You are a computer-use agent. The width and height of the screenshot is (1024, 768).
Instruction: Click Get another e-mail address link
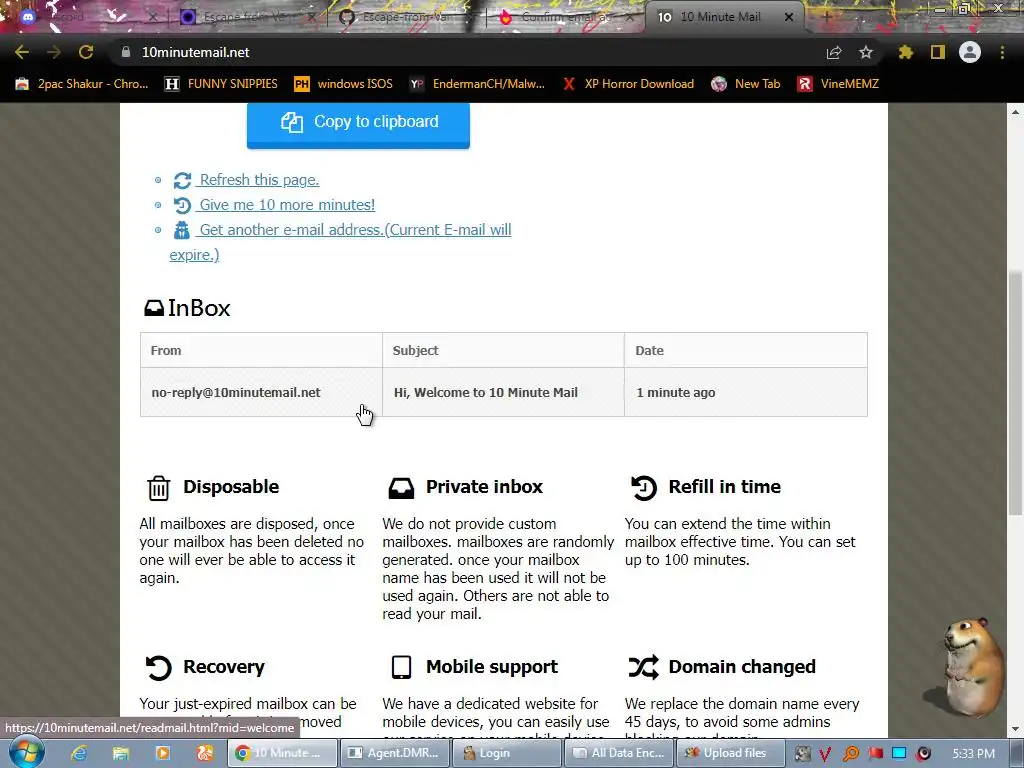340,242
